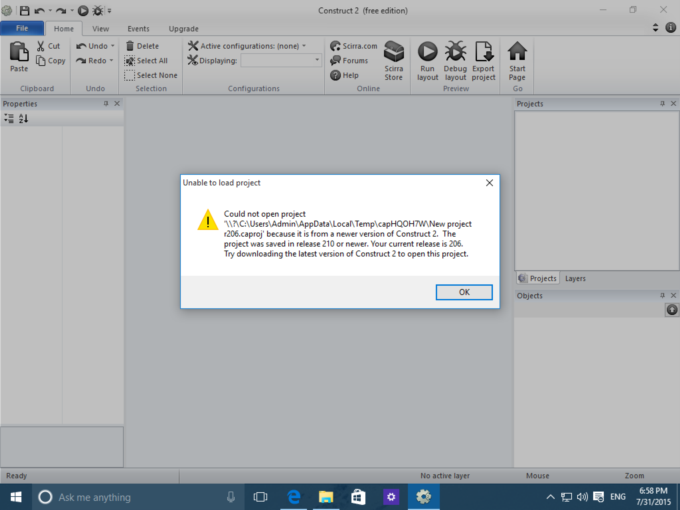Click the Export project icon

coord(484,51)
